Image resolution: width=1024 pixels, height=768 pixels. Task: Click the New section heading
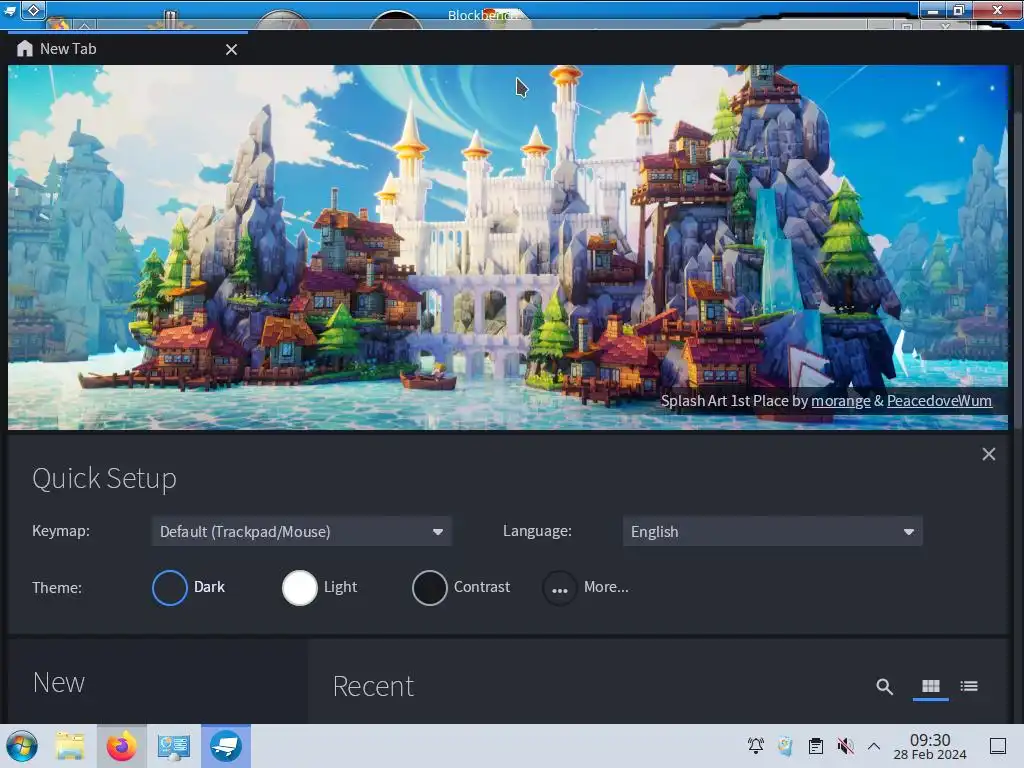59,682
